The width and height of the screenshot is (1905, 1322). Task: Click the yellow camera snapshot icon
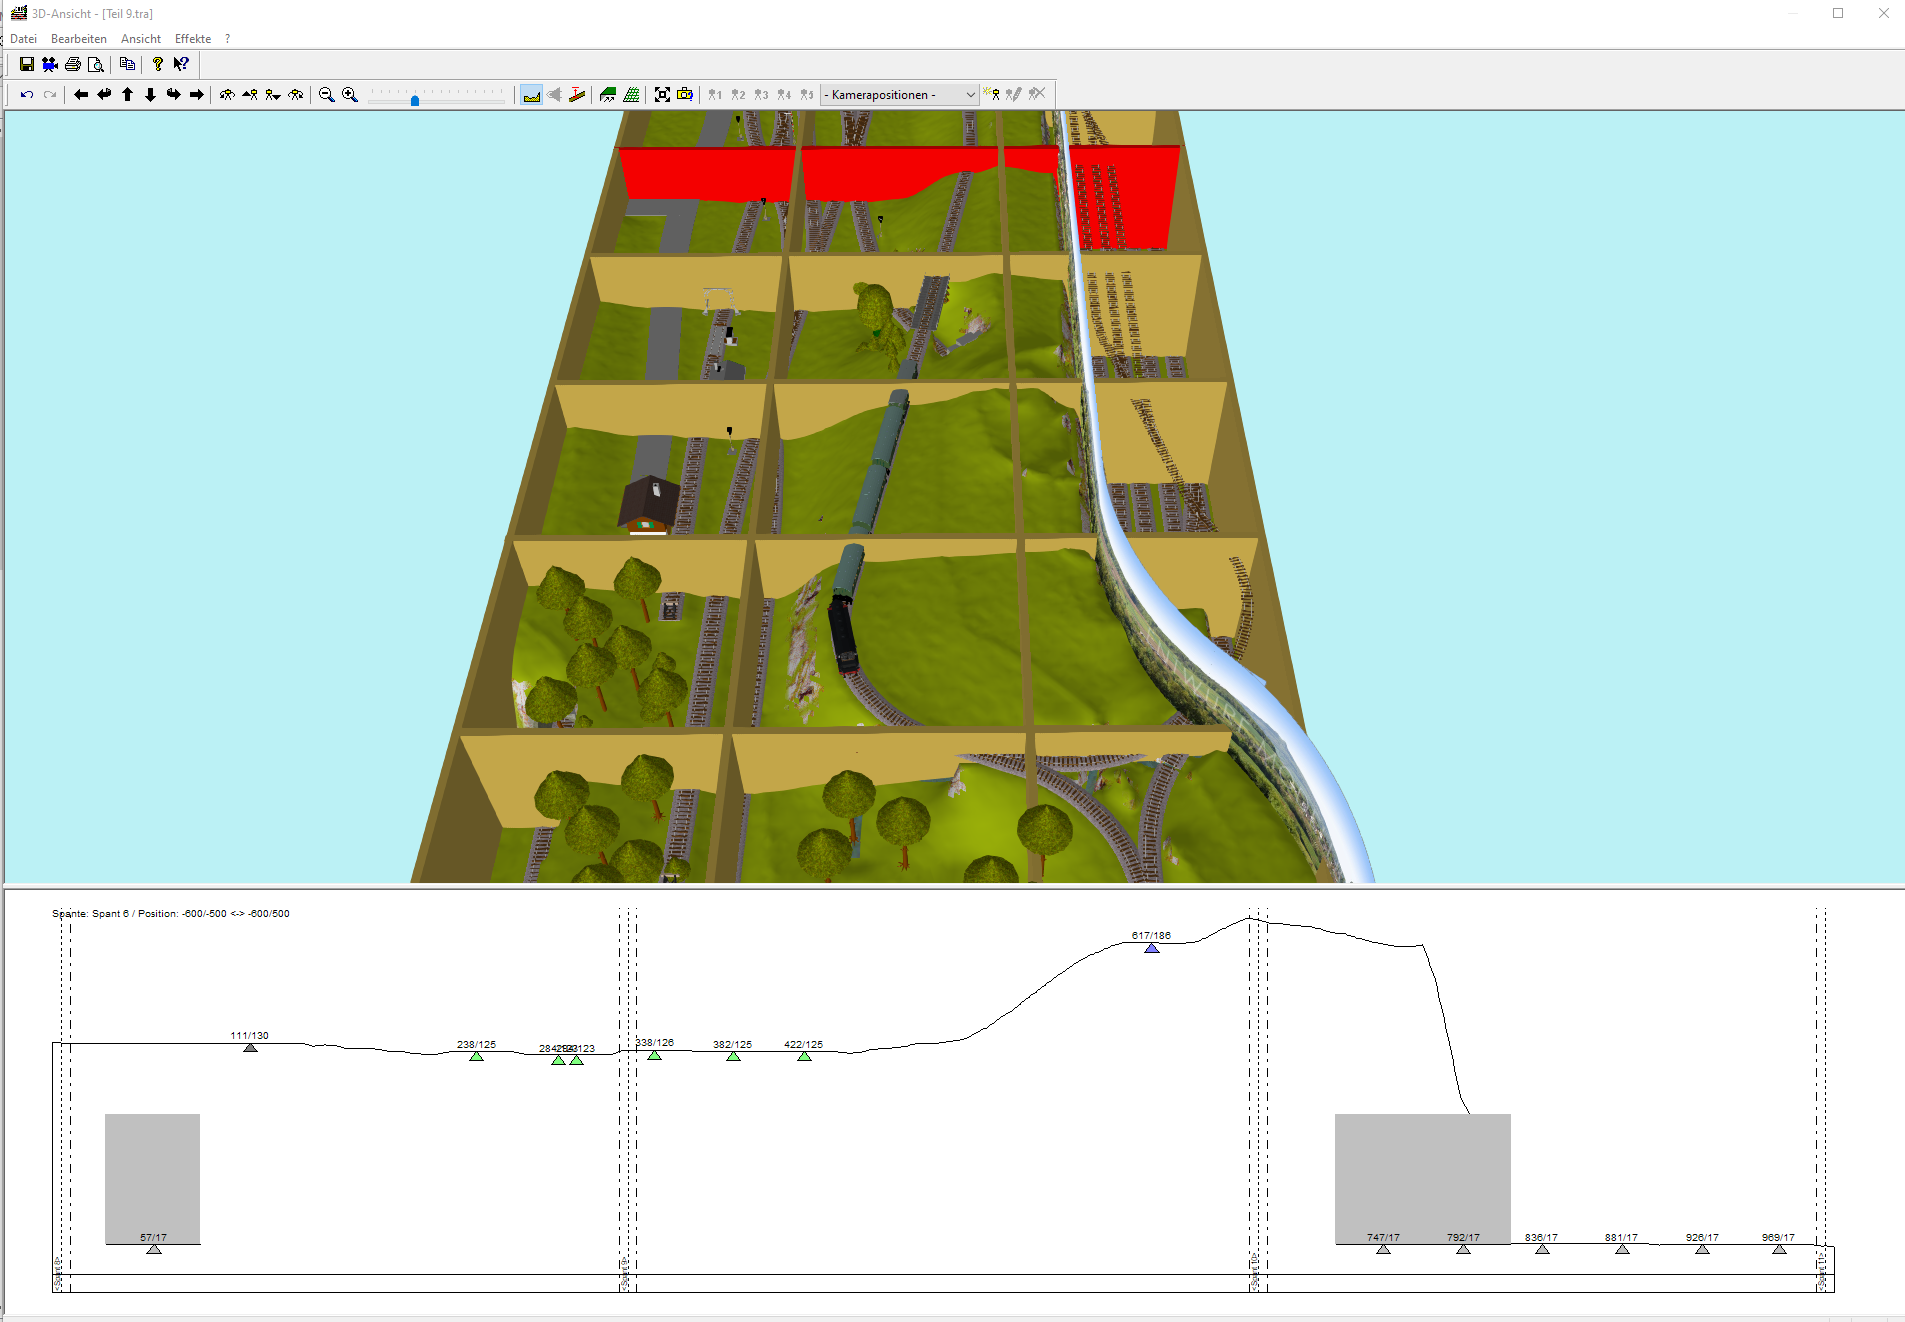[685, 94]
